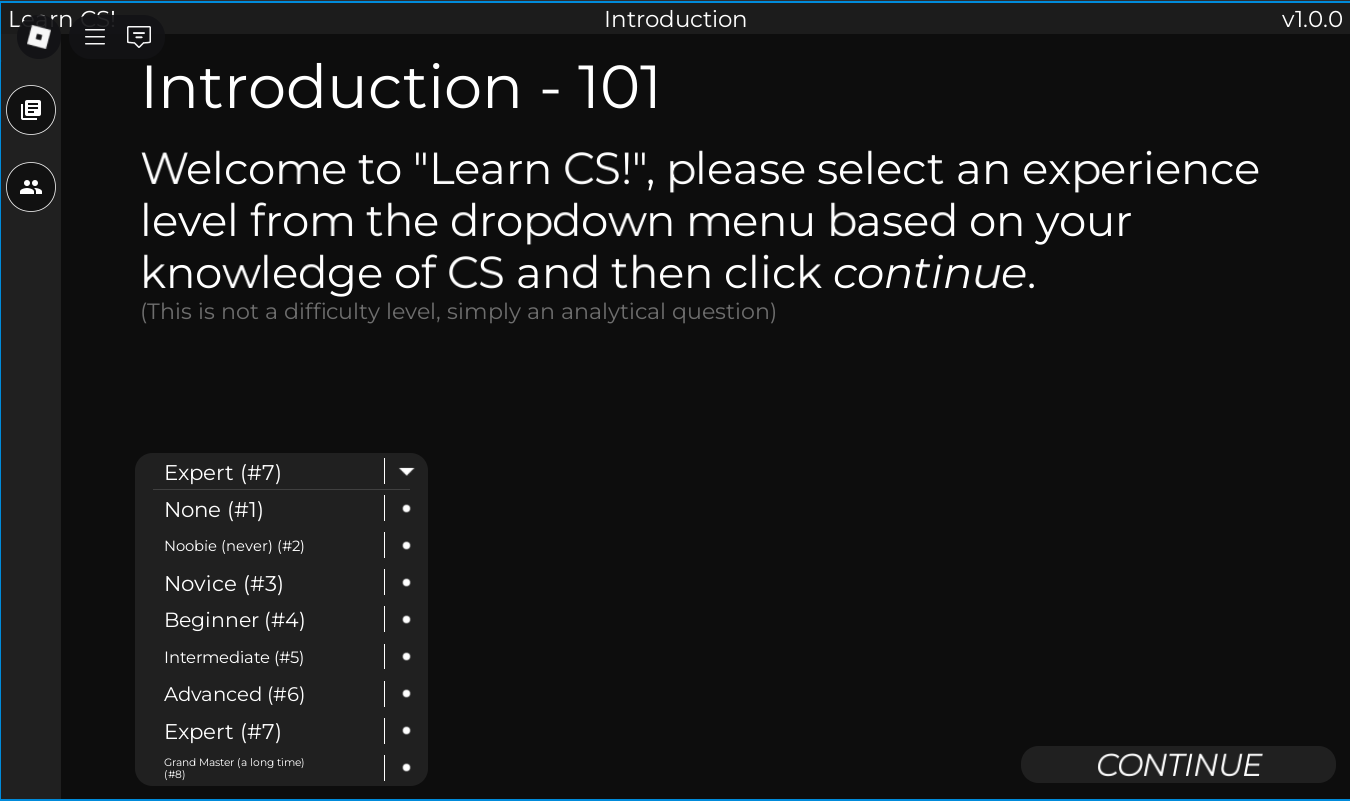Click the hamburger menu icon
Screen dimensions: 1350x801
click(95, 37)
